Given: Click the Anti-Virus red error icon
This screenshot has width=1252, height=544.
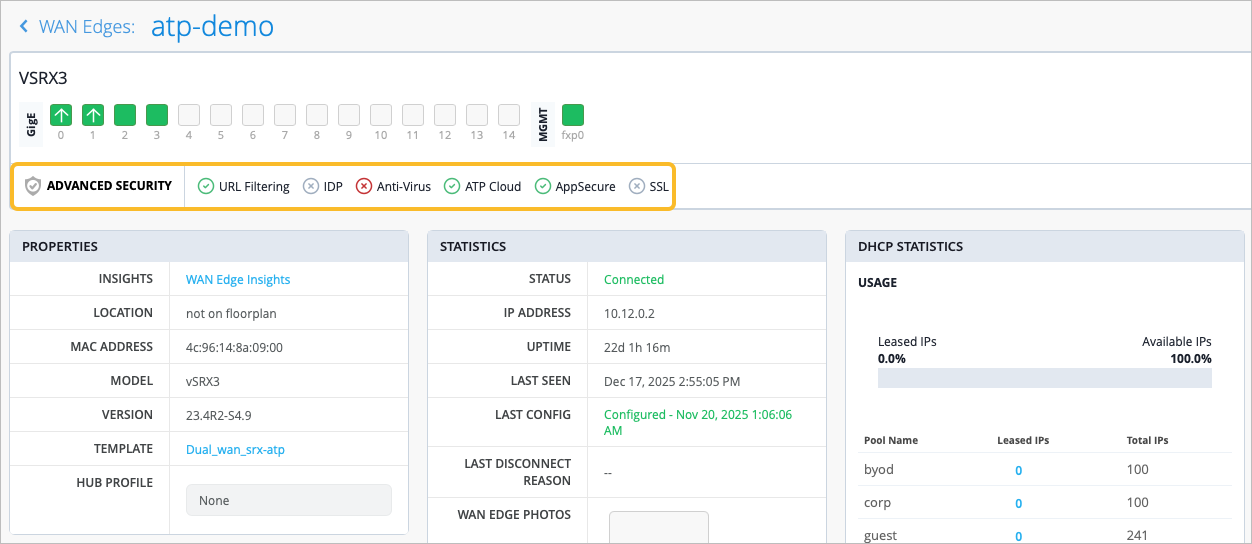Looking at the screenshot, I should pyautogui.click(x=364, y=186).
